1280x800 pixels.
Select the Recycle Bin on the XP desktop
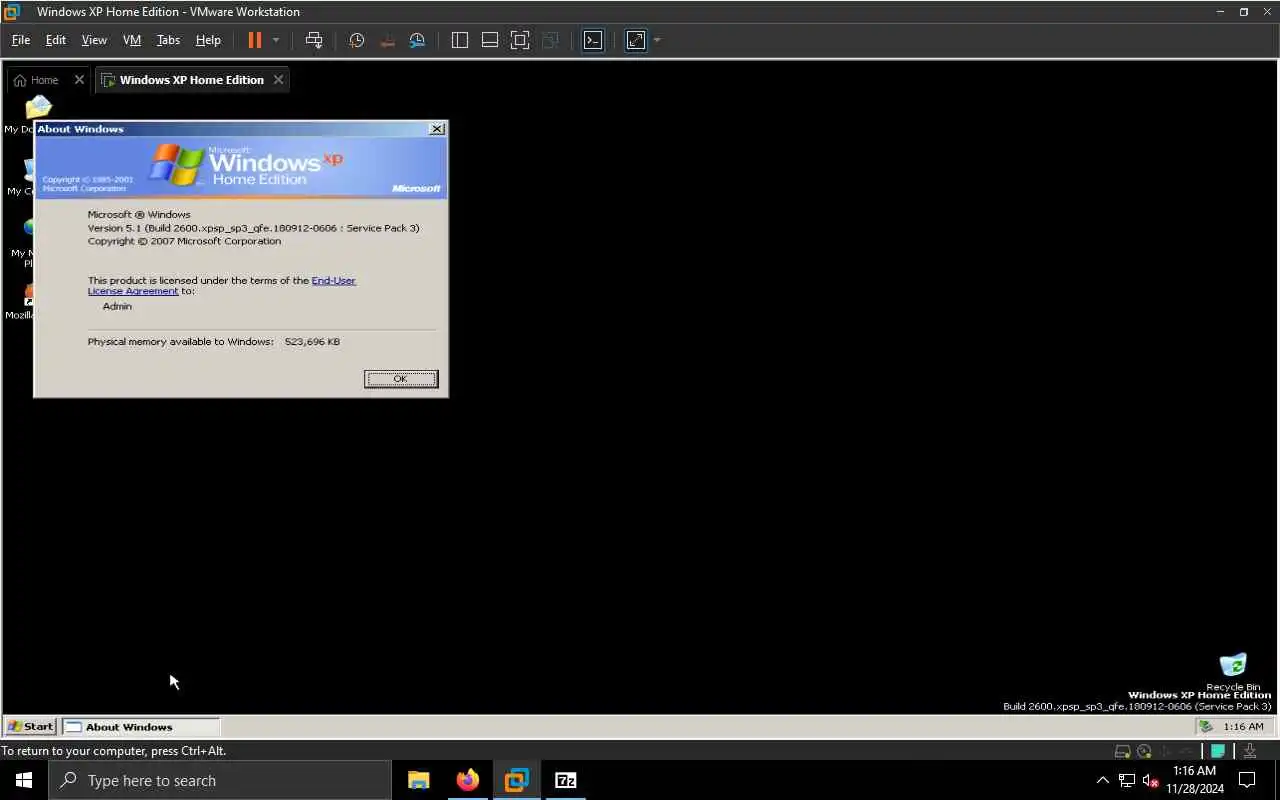point(1233,671)
